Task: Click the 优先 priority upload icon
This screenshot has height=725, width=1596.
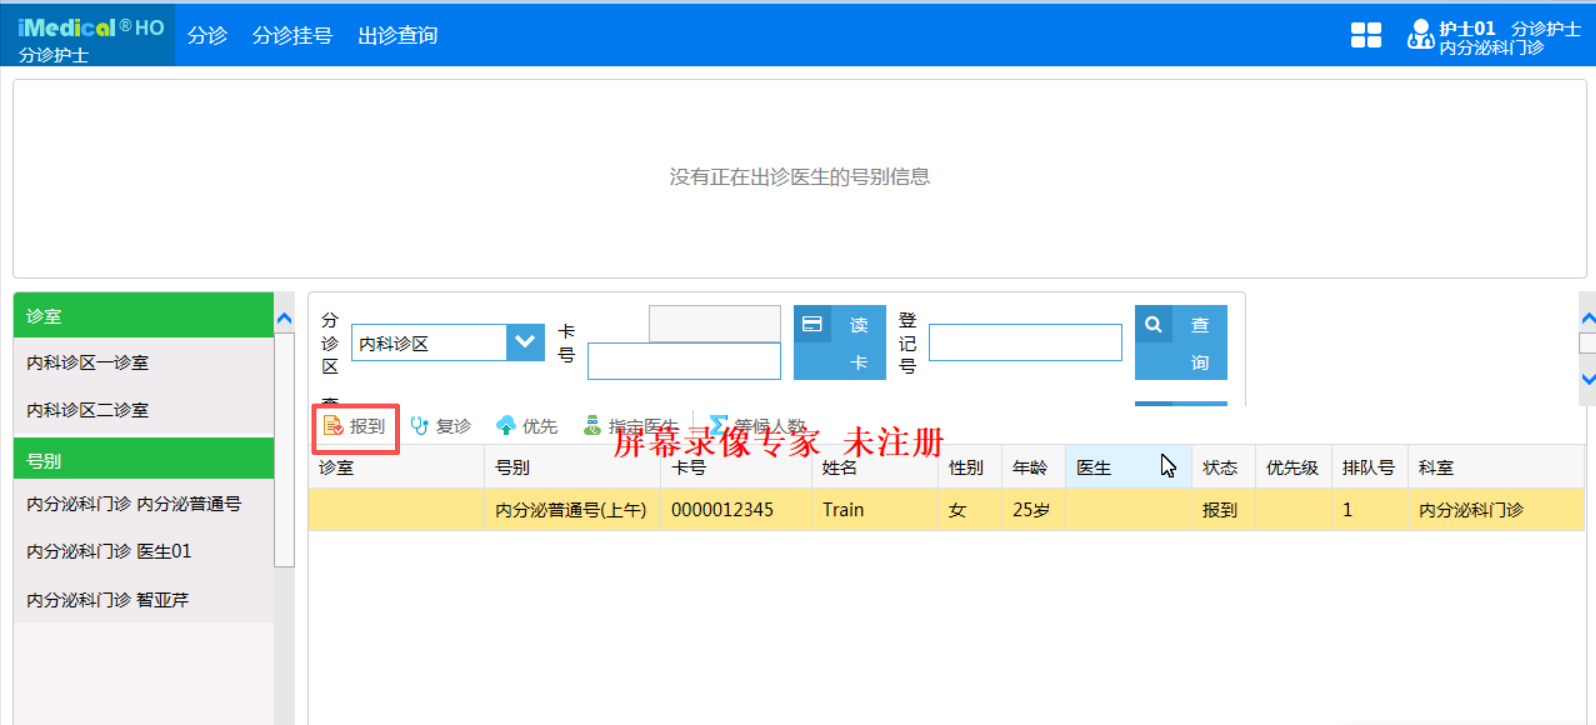Action: [506, 427]
